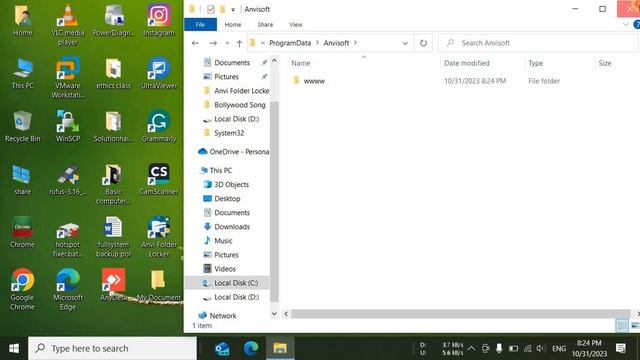Screen dimensions: 640x360
Task: Launch rufus-3.16 from desktop
Action: pos(68,180)
